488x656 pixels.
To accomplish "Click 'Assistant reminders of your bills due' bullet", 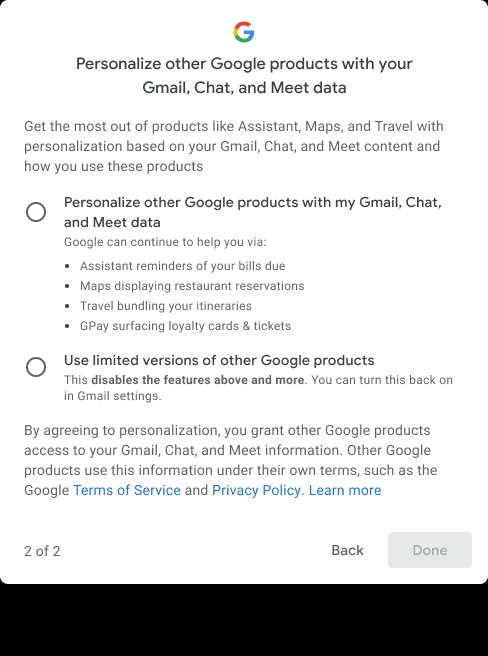I will [x=182, y=266].
